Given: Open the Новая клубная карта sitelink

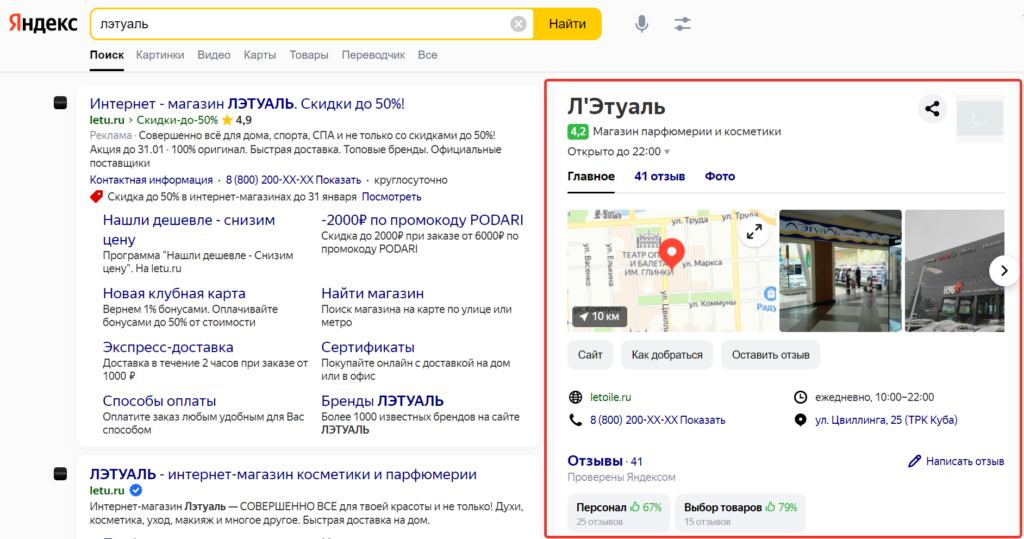Looking at the screenshot, I should (174, 293).
